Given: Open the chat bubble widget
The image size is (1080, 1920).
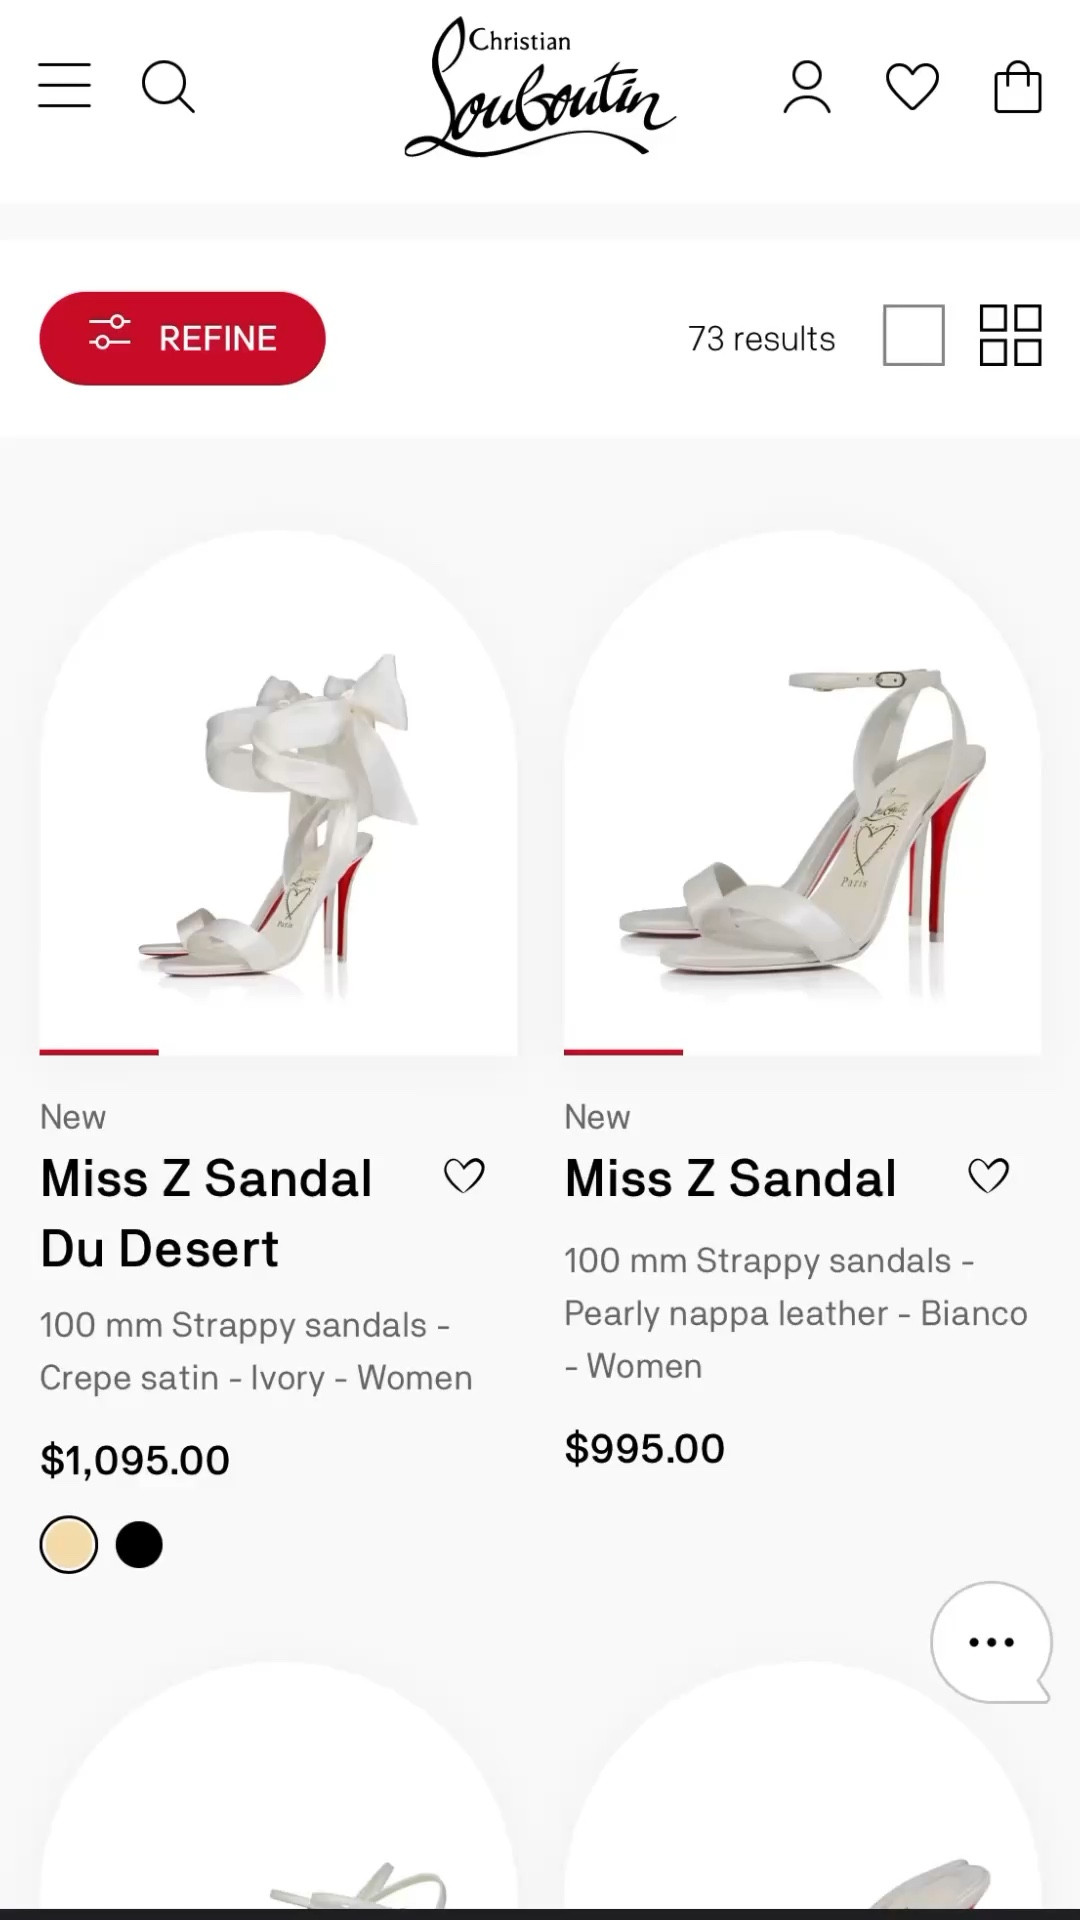Looking at the screenshot, I should 990,1642.
